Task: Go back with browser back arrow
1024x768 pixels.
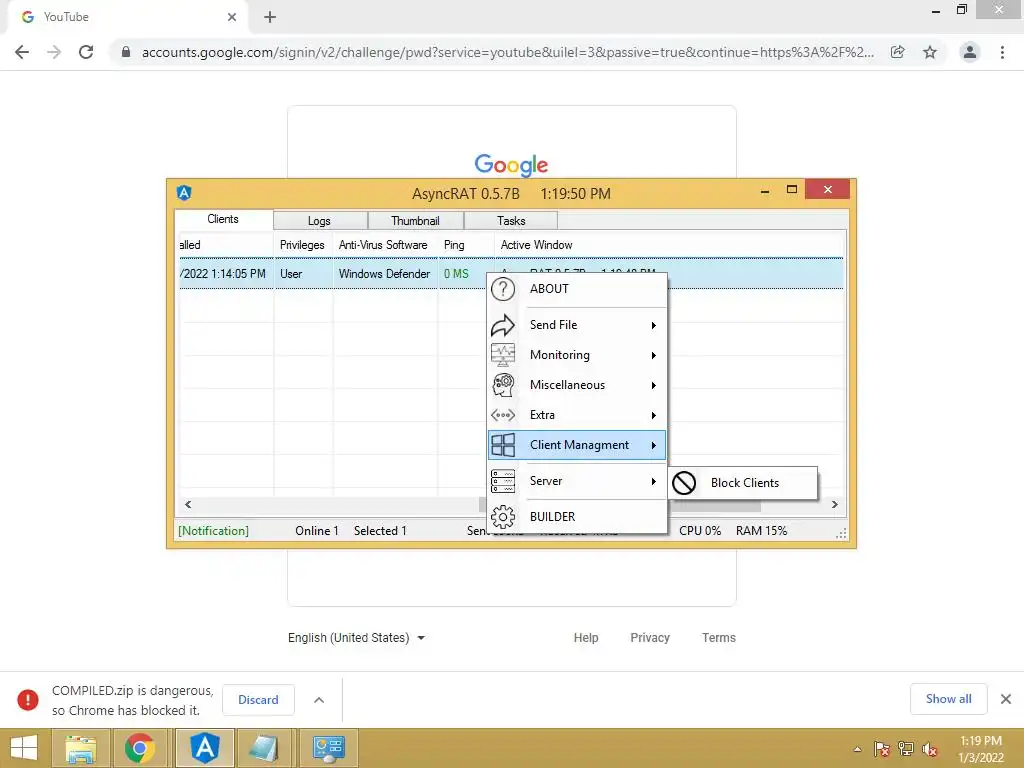Action: coord(22,52)
